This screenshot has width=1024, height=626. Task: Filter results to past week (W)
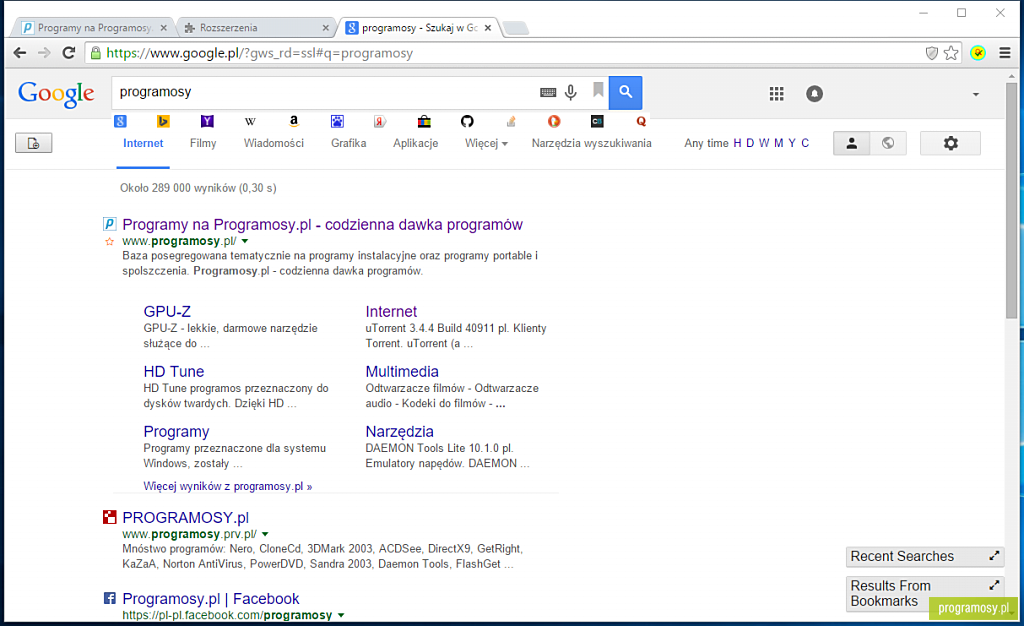click(x=763, y=143)
